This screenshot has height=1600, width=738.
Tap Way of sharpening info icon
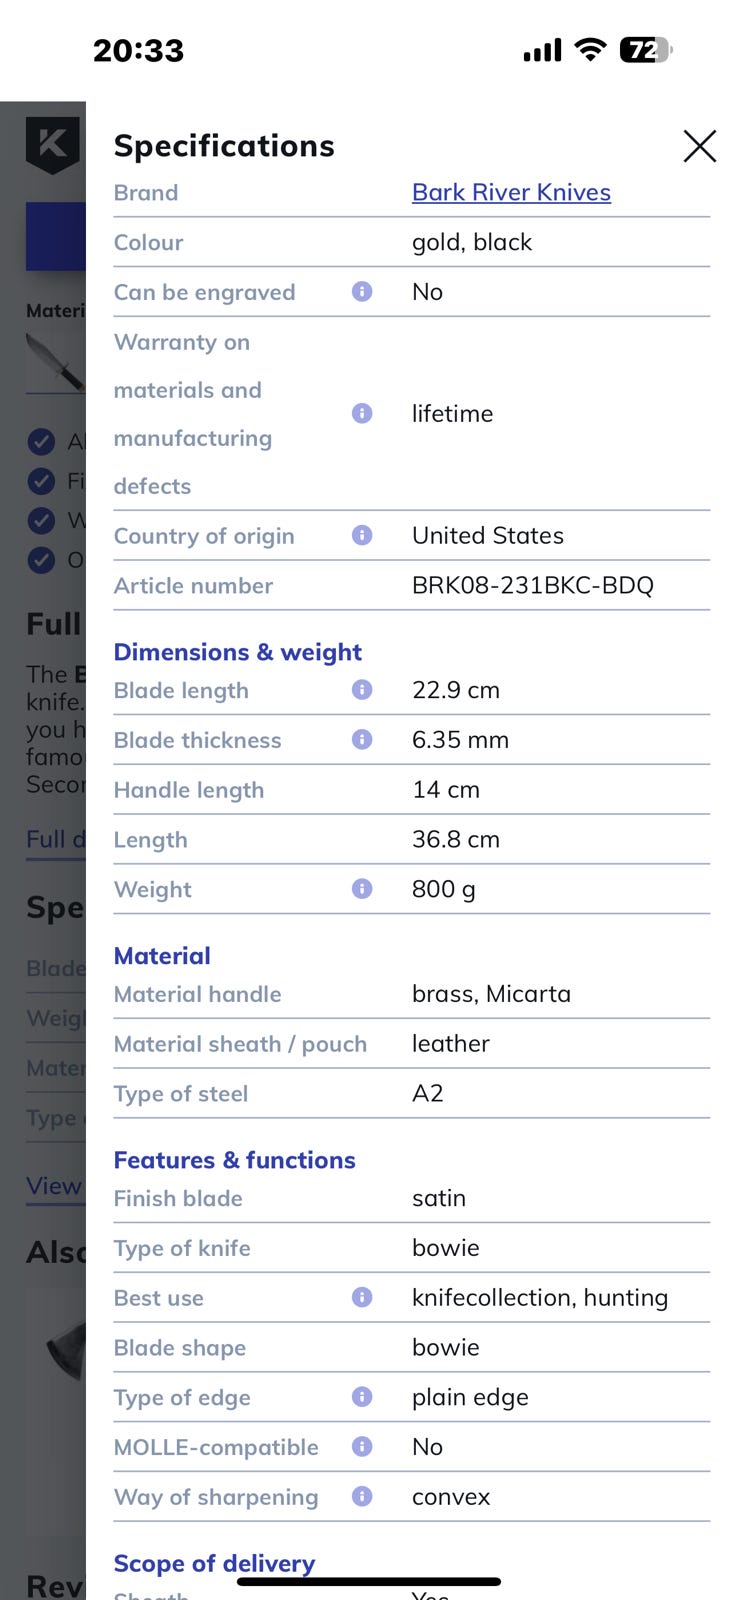[362, 1496]
